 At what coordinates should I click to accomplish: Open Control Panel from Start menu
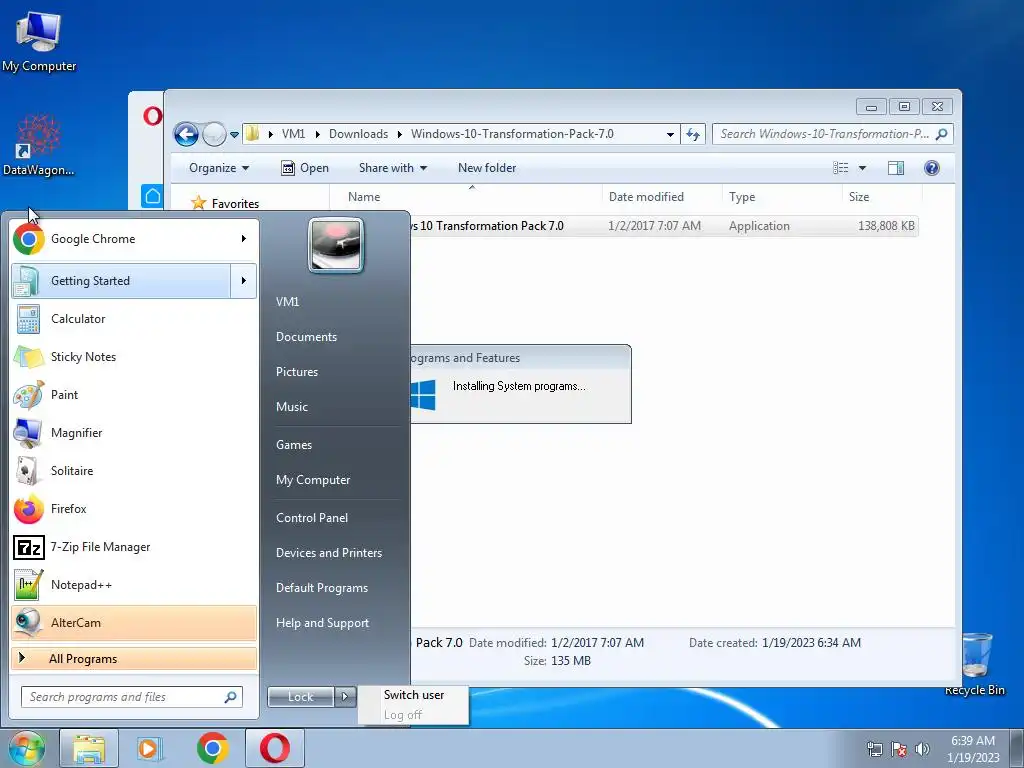tap(312, 518)
